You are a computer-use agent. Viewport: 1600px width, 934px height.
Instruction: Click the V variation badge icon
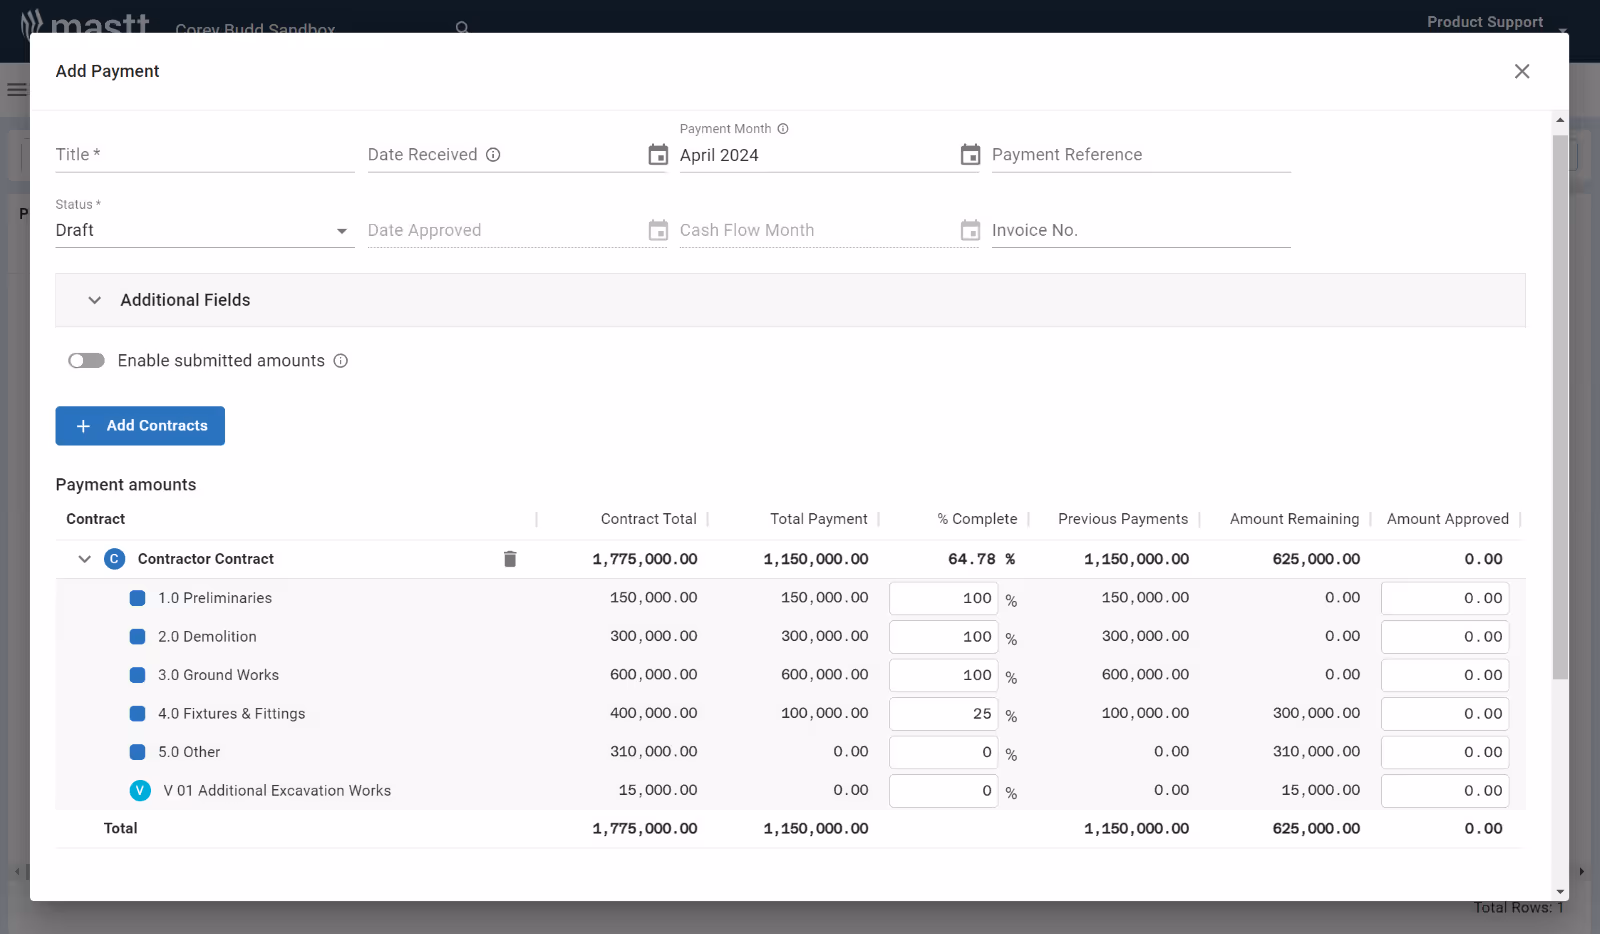[140, 791]
